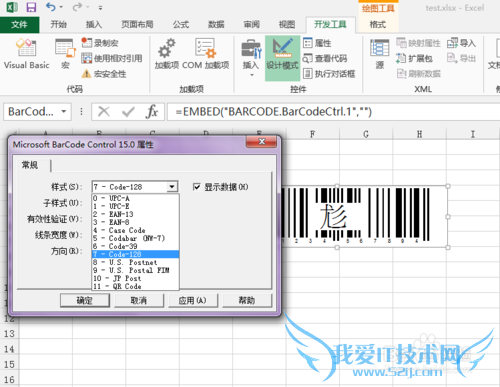Collapse the Style (样式) combo box arrow
This screenshot has width=500, height=387.
pyautogui.click(x=172, y=187)
